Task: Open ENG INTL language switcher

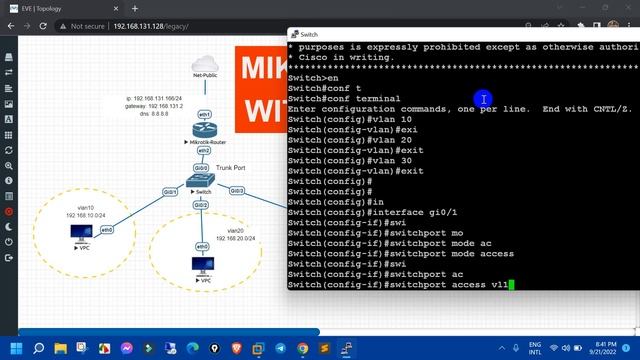Action: click(x=535, y=348)
